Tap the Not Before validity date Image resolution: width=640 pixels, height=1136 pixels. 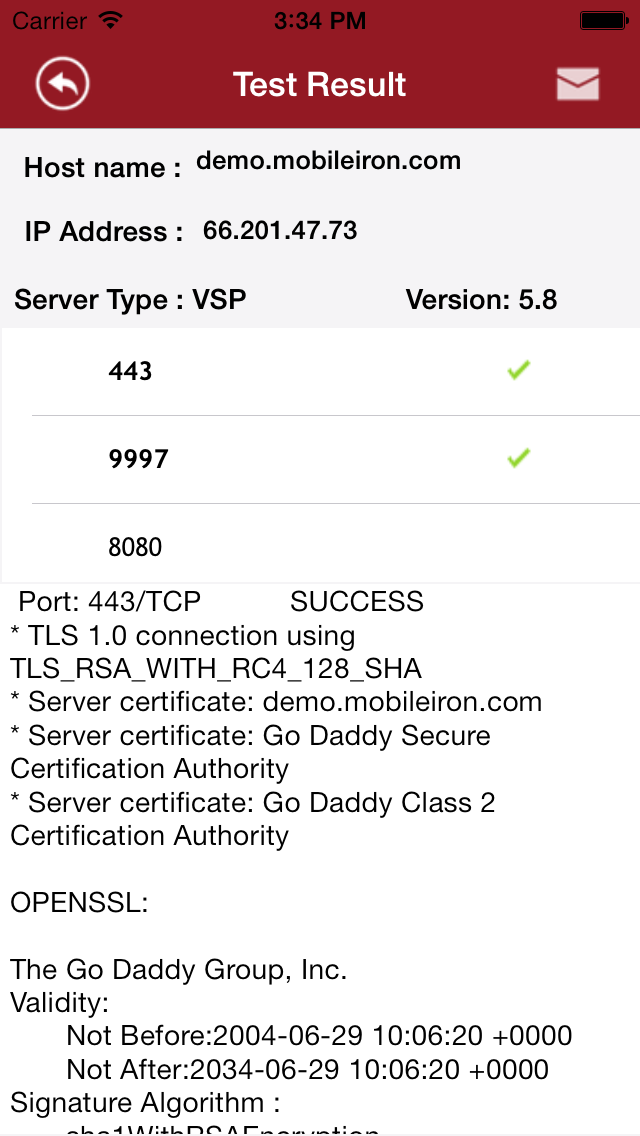(318, 1036)
